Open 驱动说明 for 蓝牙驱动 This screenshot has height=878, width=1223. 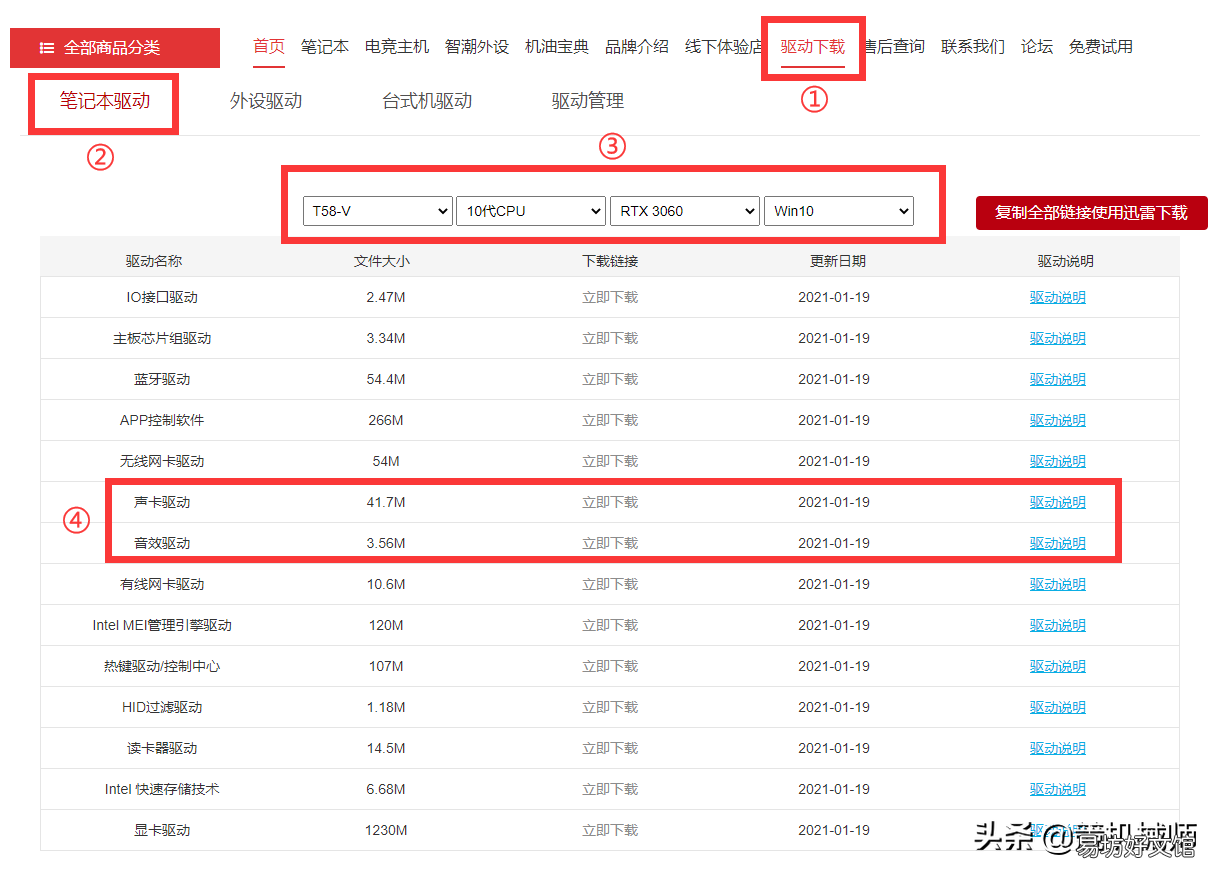pos(1058,379)
